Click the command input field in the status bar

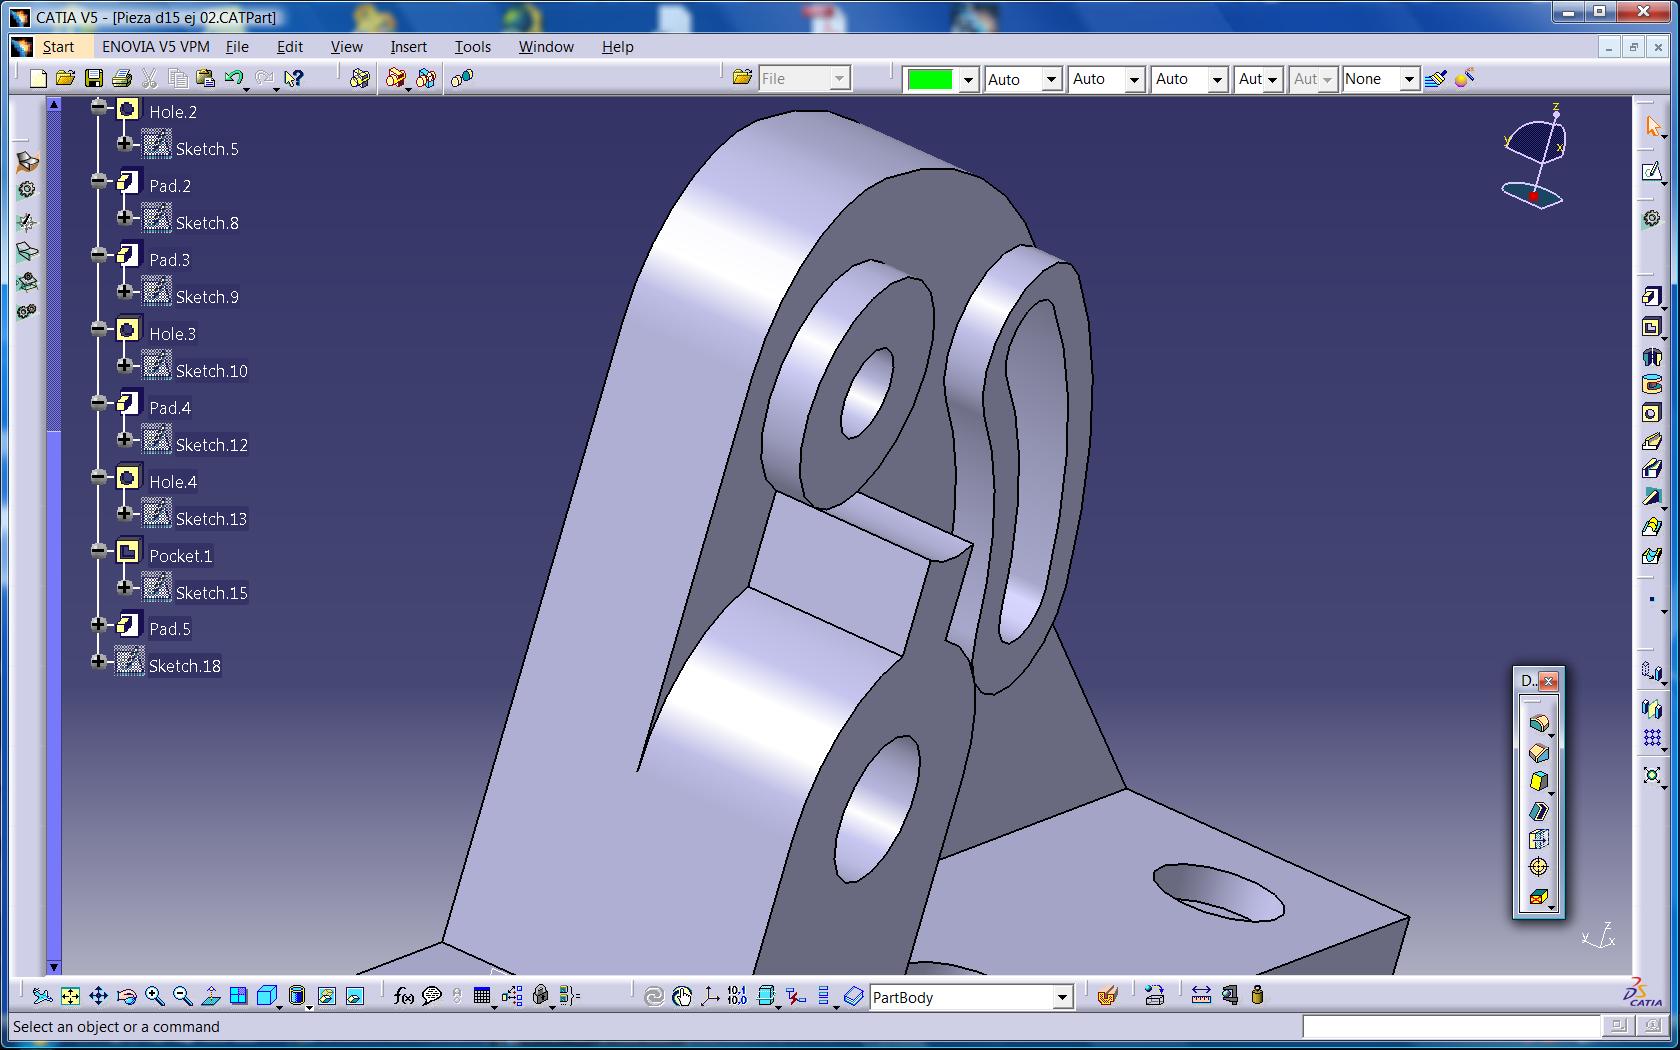tap(1450, 1026)
